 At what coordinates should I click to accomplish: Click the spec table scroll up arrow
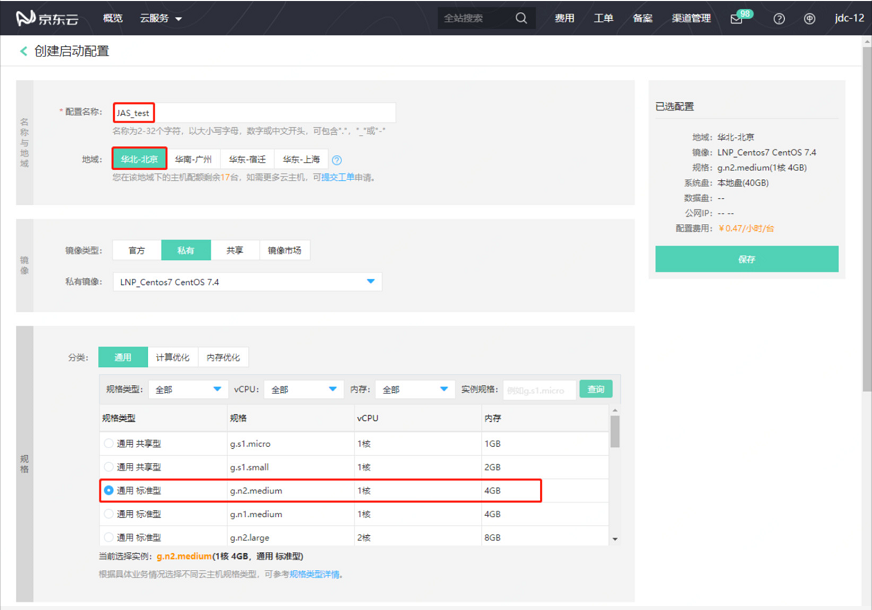coord(615,410)
